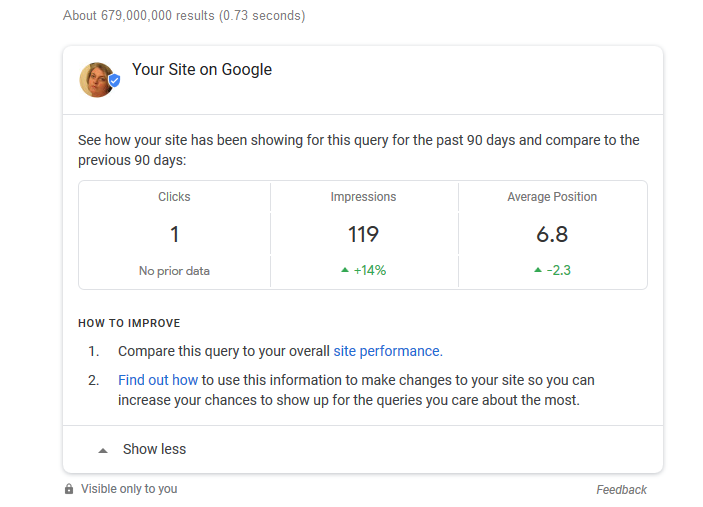Collapse card with Show less arrow
703x507 pixels.
coord(103,451)
